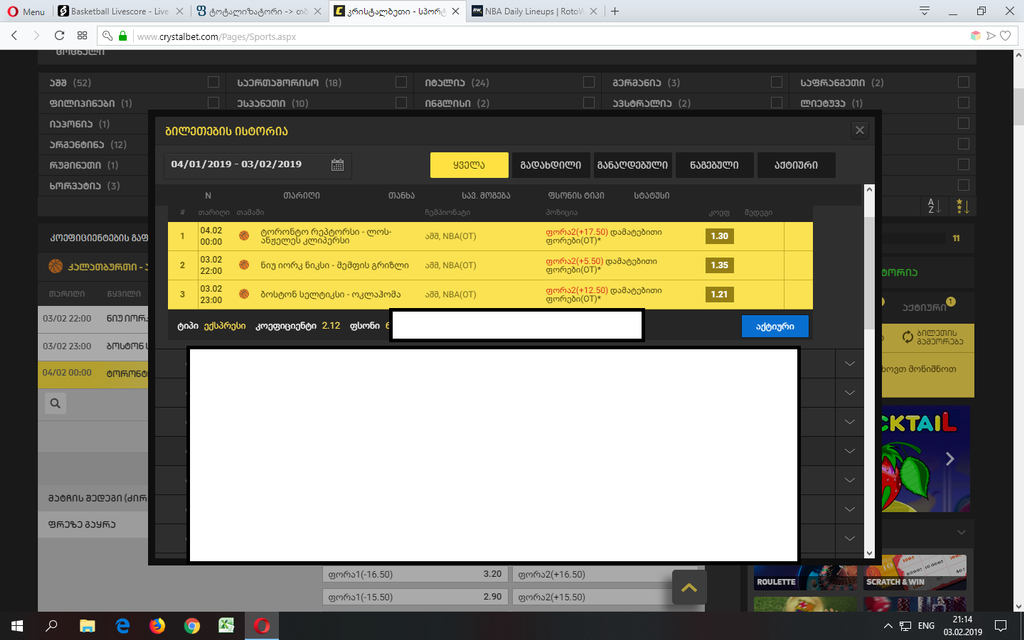Switch to ტოტალიზატორი browser tab
1024x640 pixels.
click(x=259, y=11)
